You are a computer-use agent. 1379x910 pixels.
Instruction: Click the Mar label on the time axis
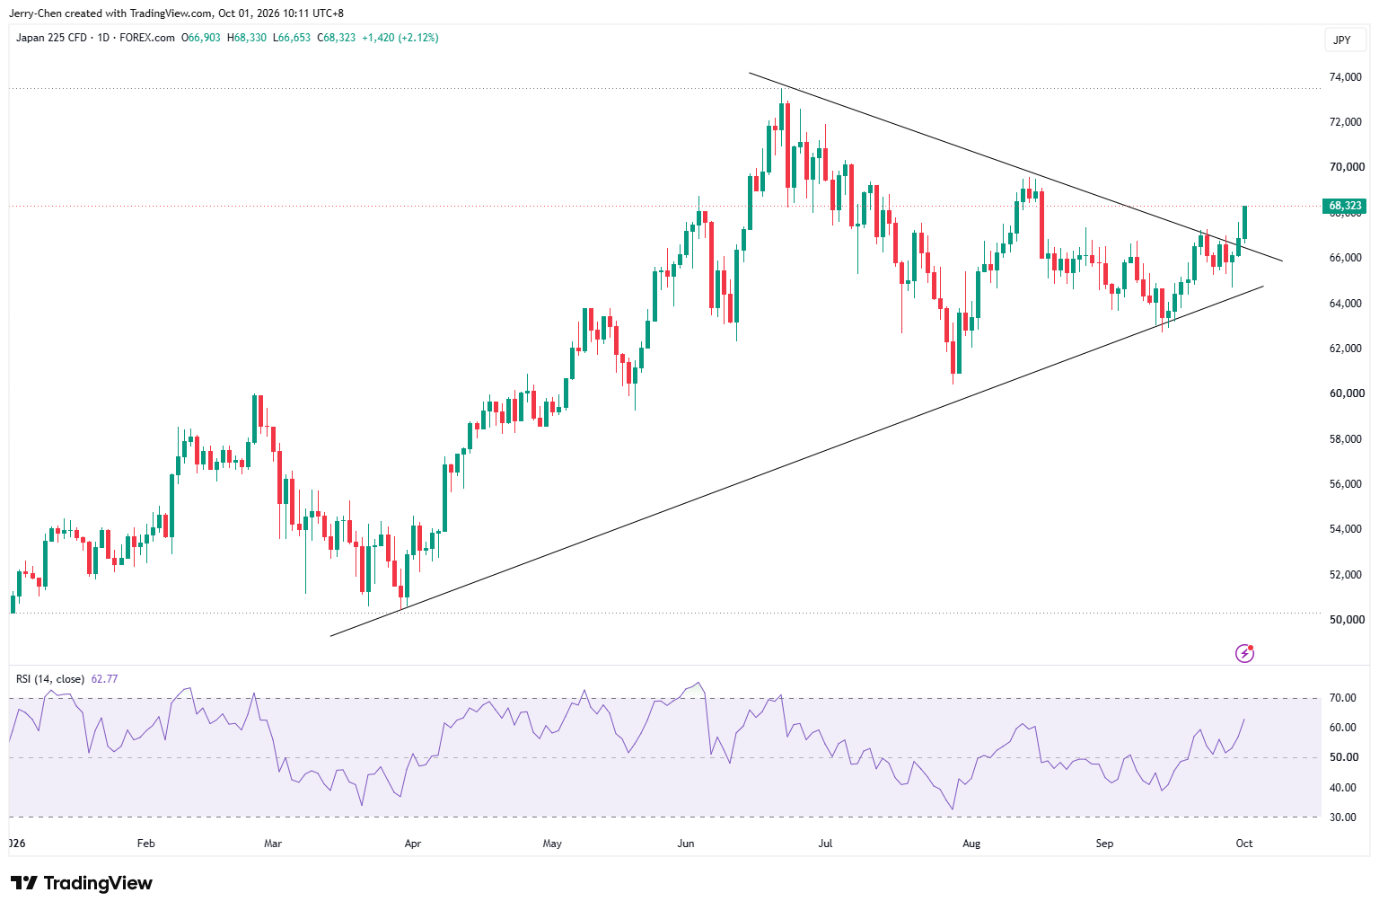point(273,843)
